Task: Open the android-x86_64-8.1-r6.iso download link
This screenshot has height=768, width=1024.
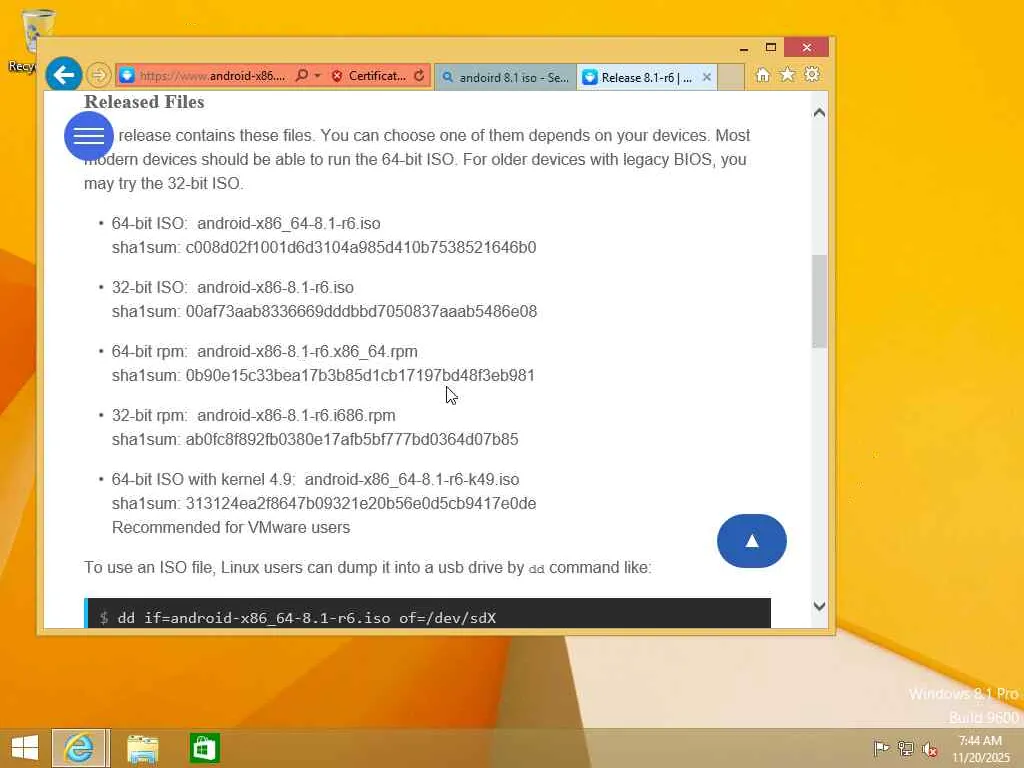Action: [x=289, y=223]
